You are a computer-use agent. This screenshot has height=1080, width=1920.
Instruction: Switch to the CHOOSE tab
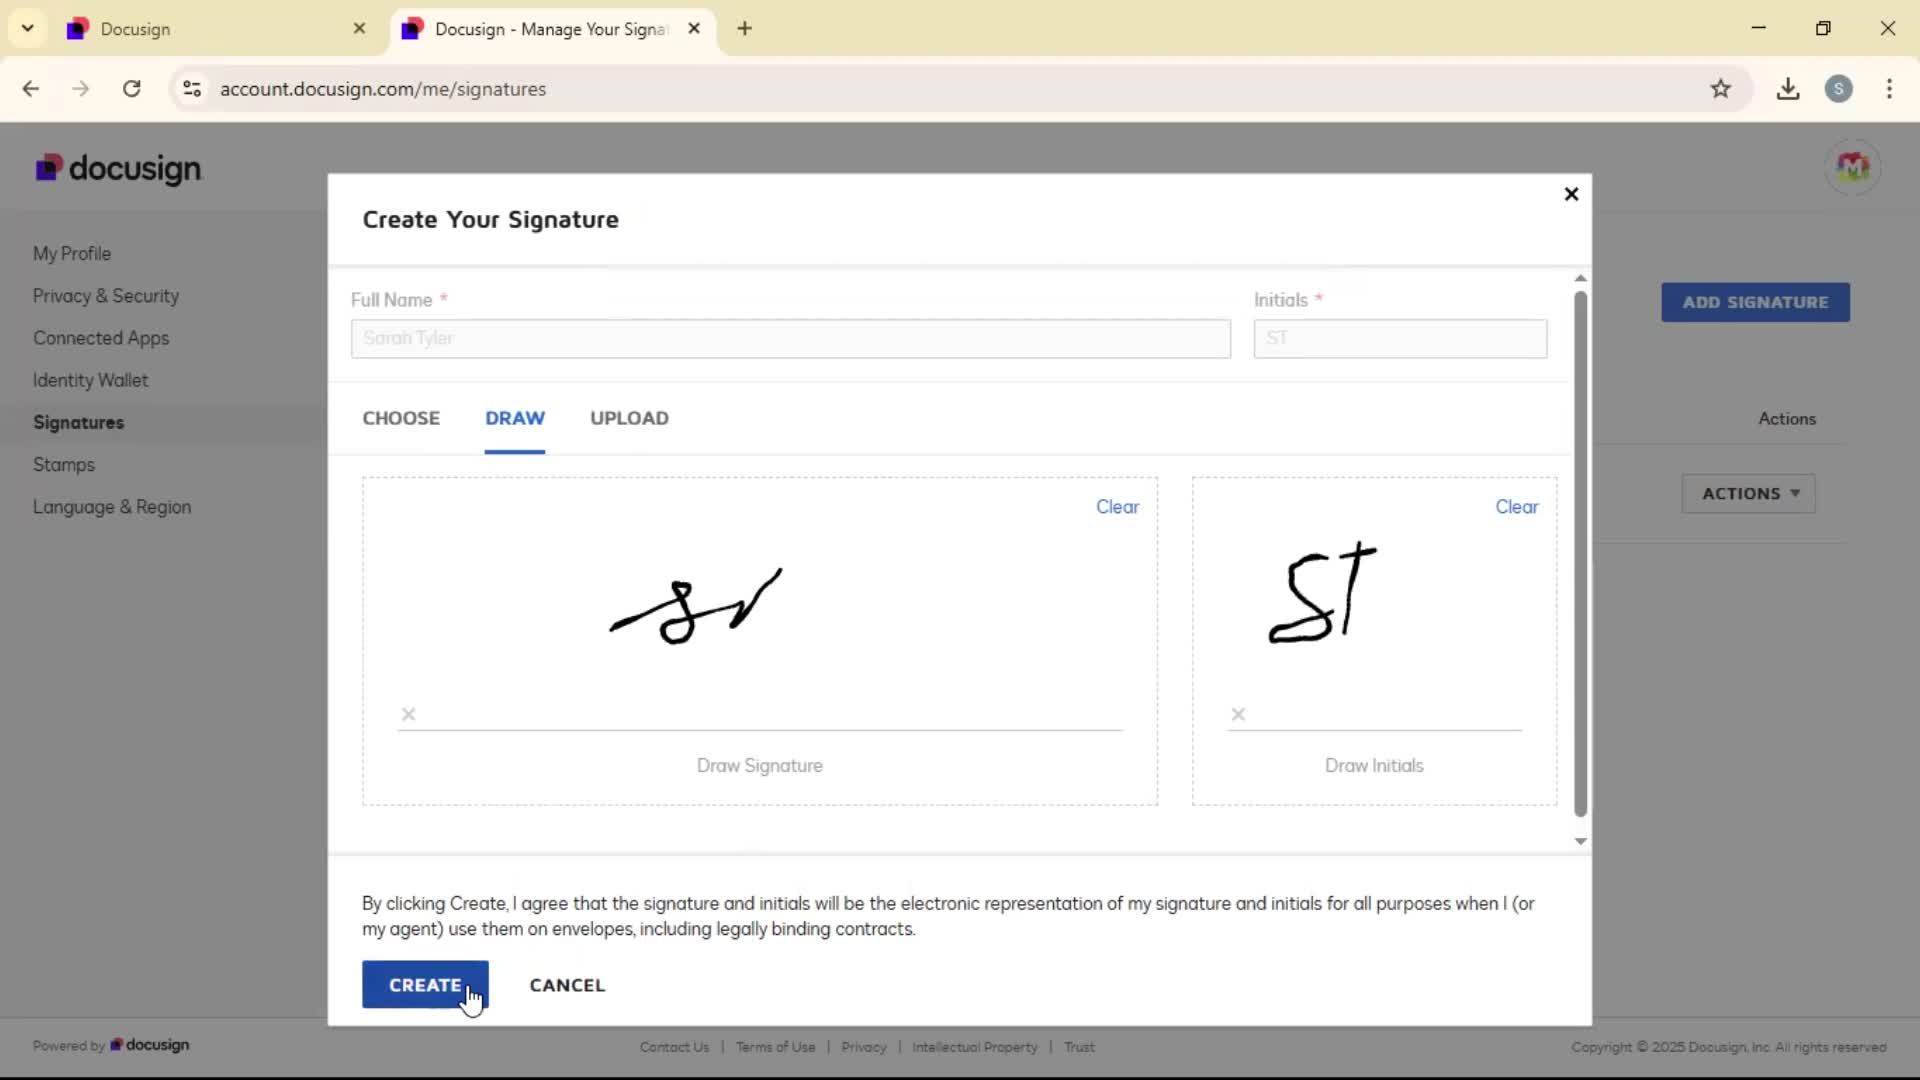coord(401,418)
